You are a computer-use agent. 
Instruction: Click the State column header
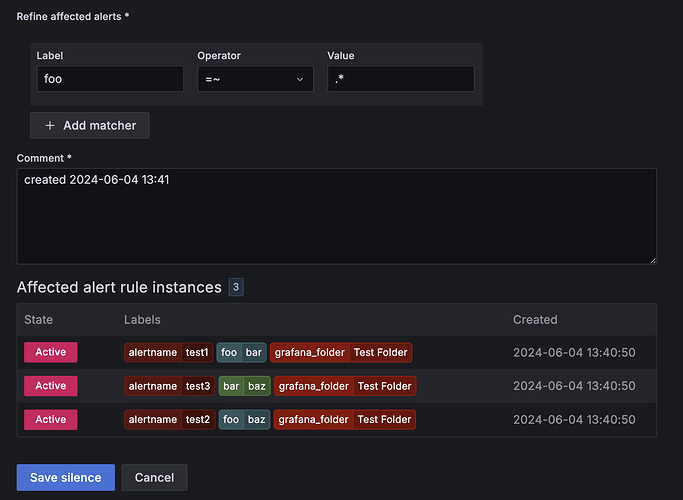[38, 320]
